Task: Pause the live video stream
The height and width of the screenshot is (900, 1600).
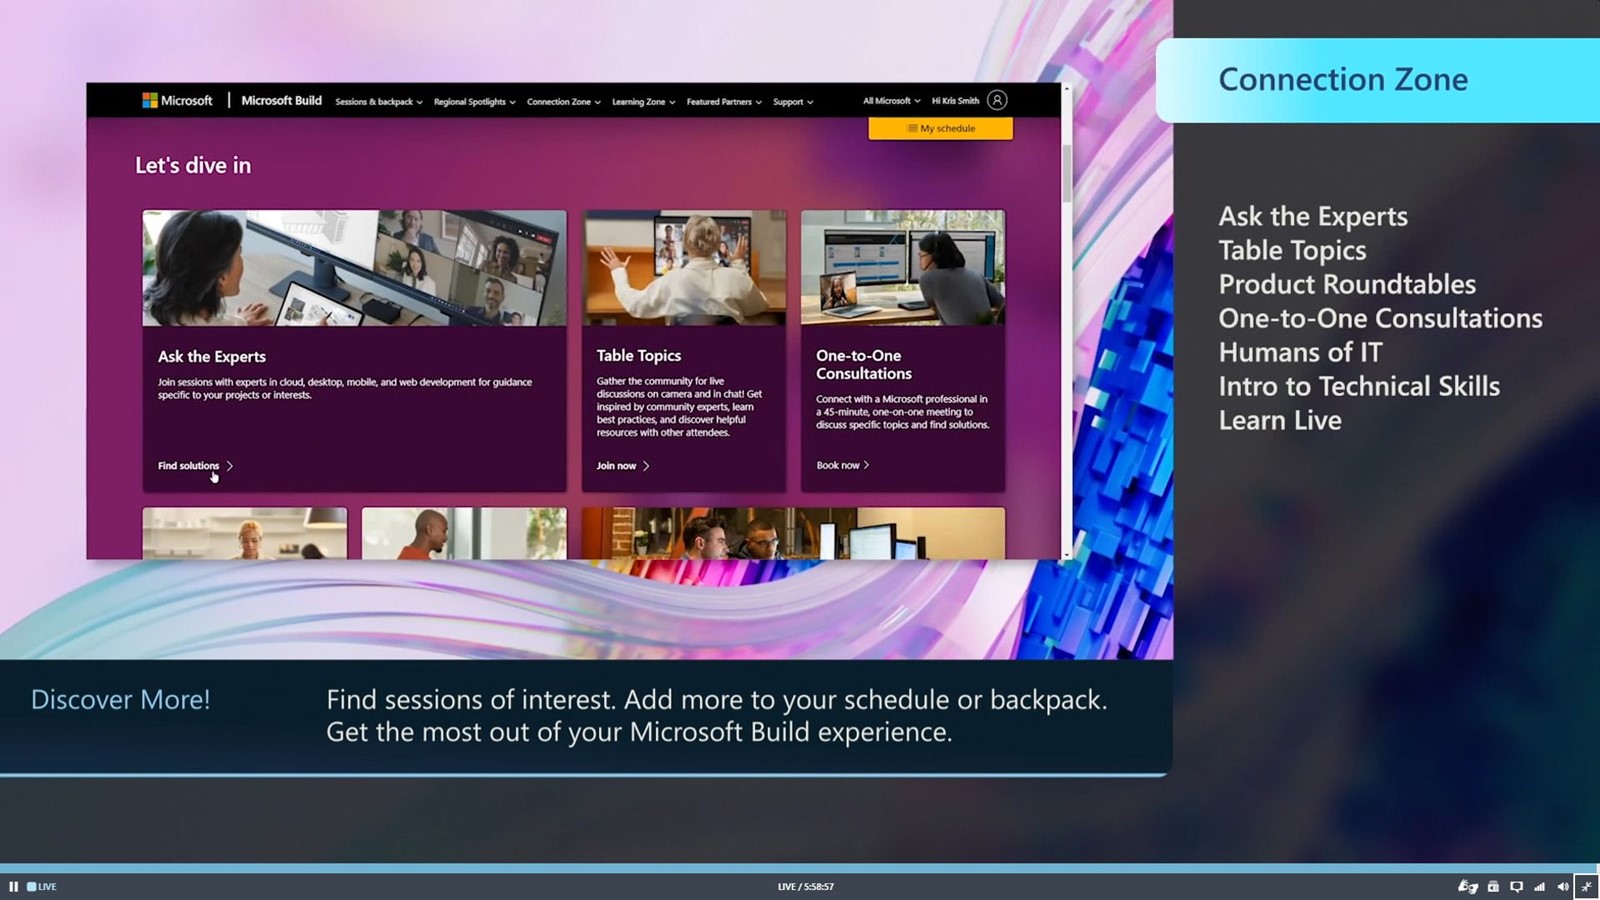Action: (x=14, y=886)
